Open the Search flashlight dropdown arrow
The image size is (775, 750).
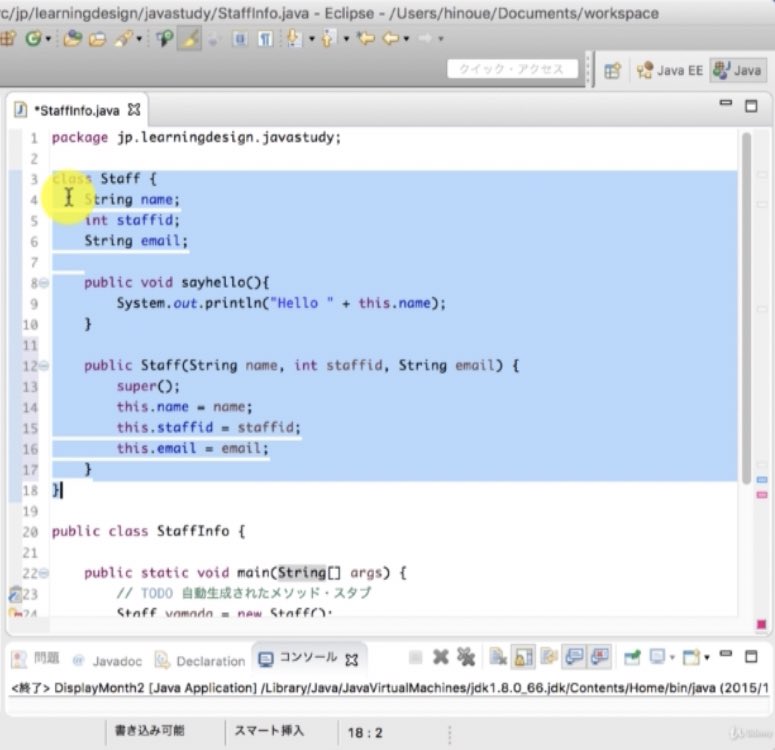139,39
